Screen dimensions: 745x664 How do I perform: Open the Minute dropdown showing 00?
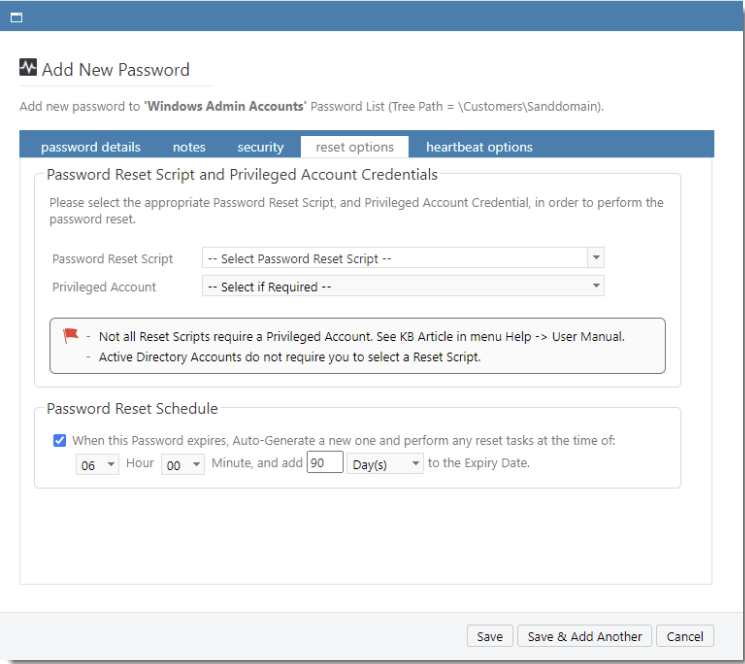coord(183,465)
